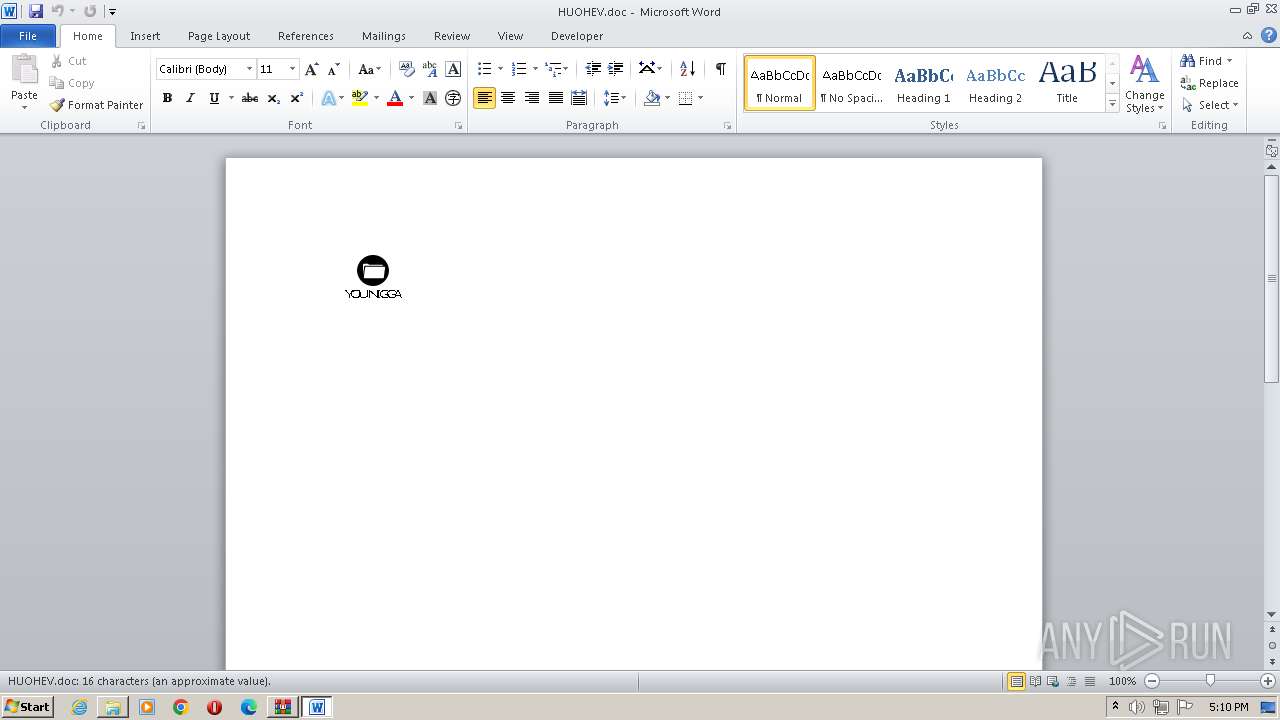1280x720 pixels.
Task: Click the Numbering list icon
Action: [x=518, y=69]
